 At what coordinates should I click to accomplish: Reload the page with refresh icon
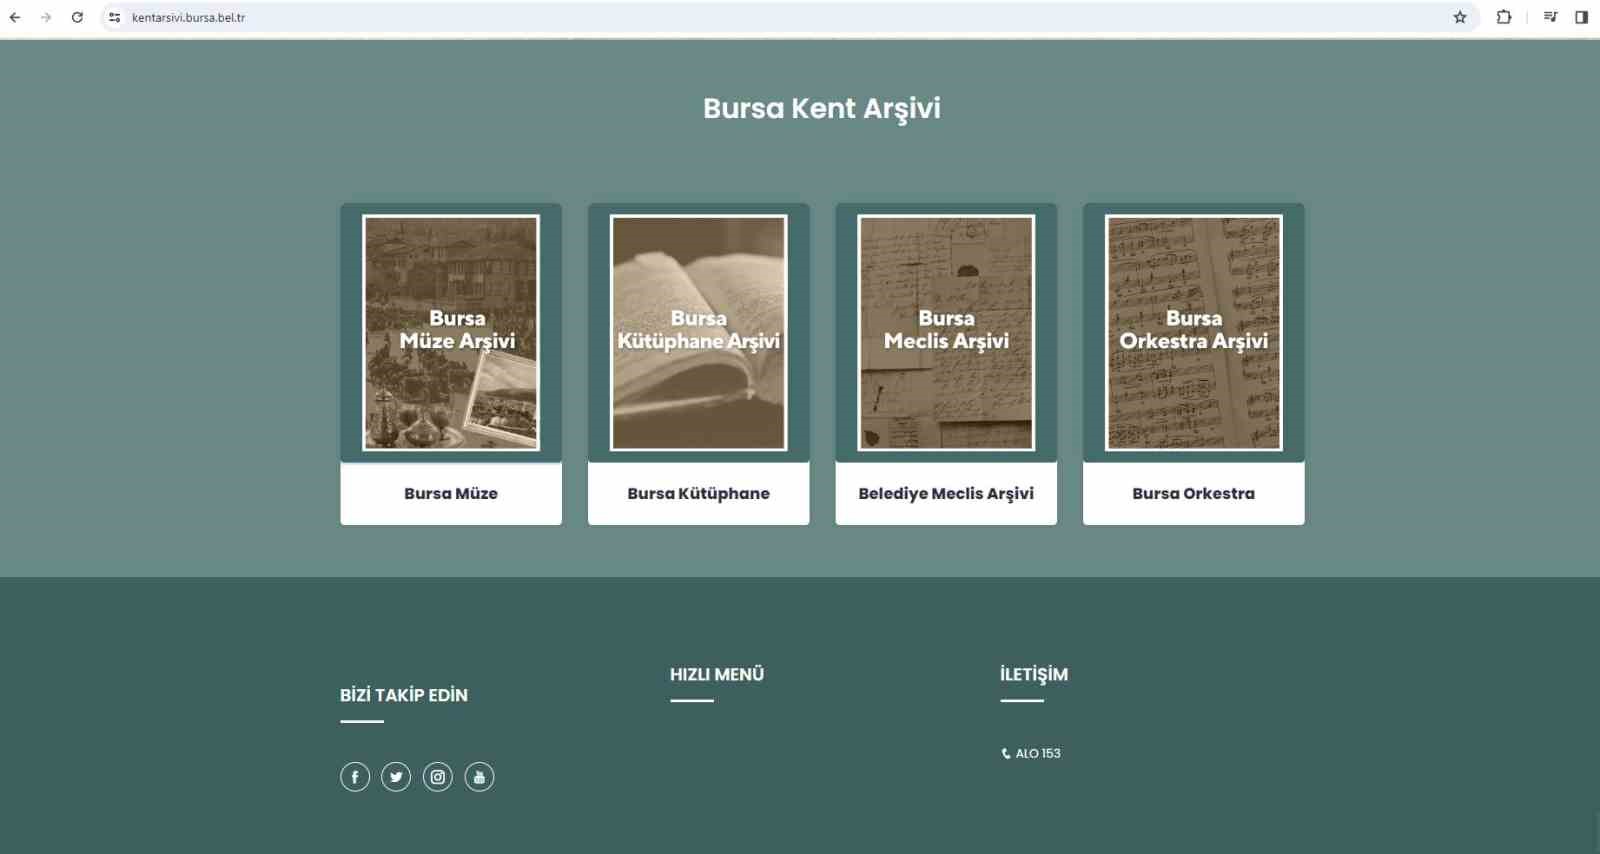[x=77, y=17]
